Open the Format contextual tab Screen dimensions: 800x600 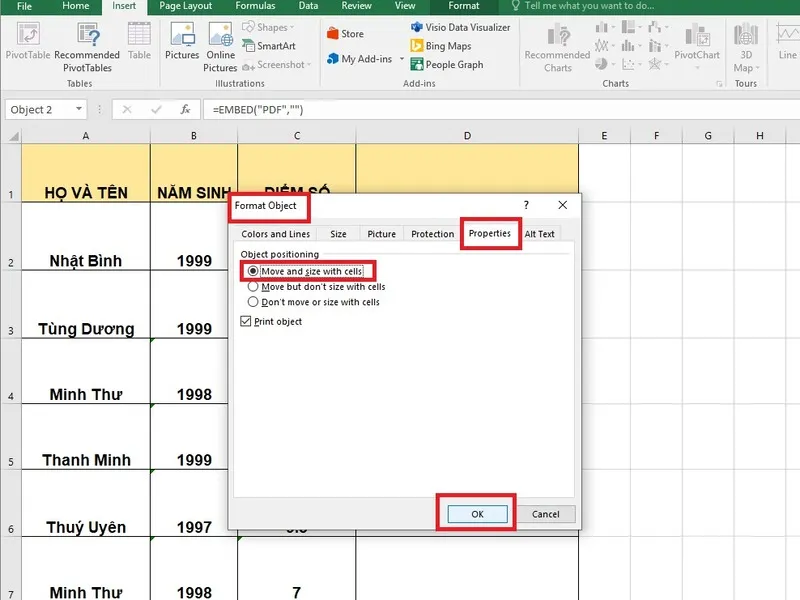463,6
